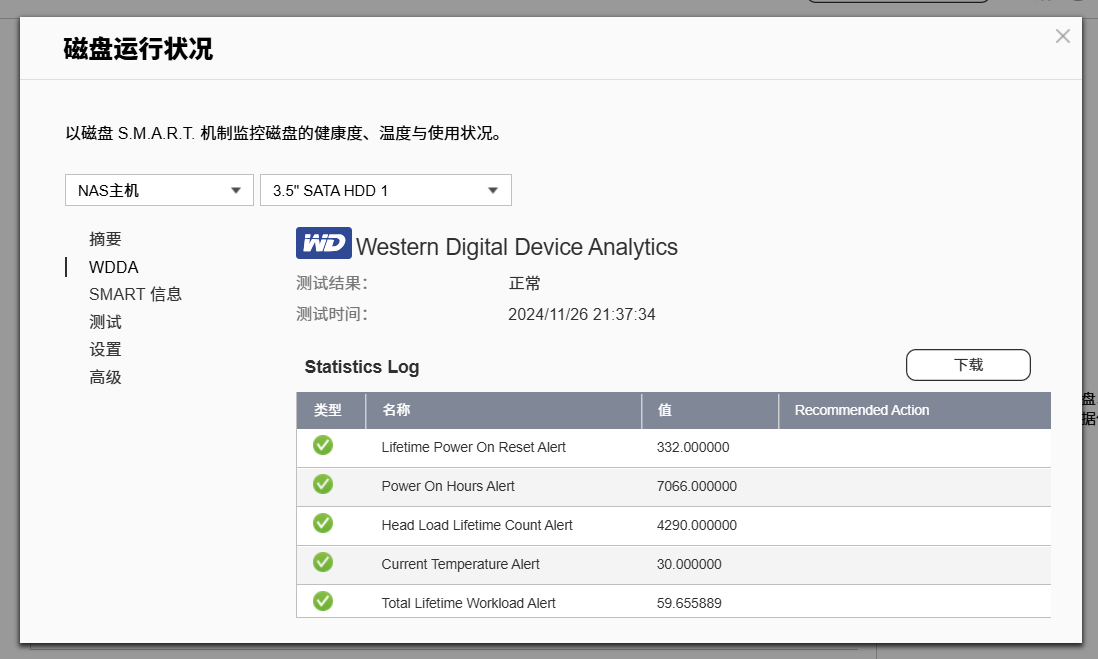Image resolution: width=1098 pixels, height=659 pixels.
Task: Select the 高级 sidebar item
Action: point(105,377)
